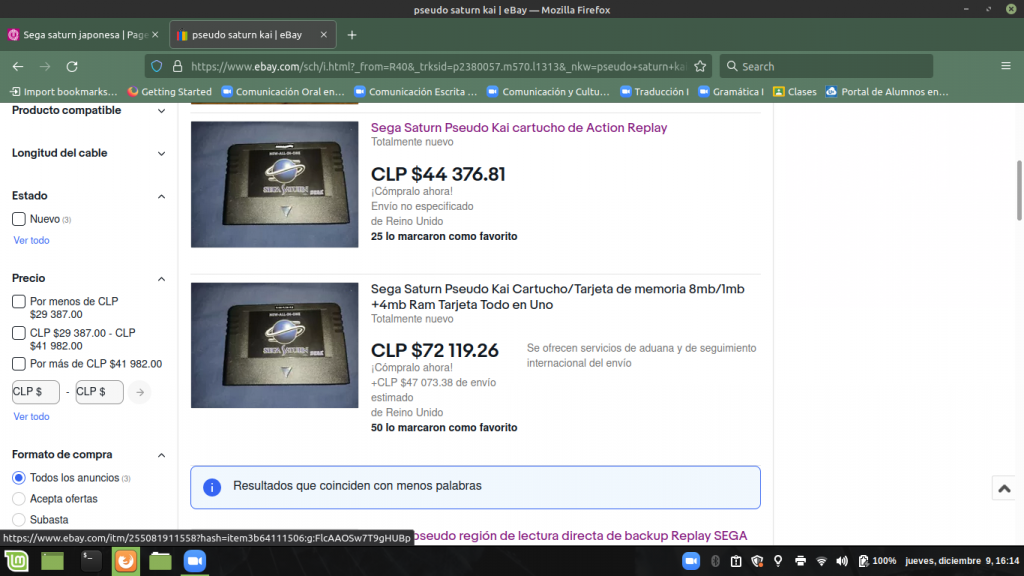Collapse the Precio filter section
Viewport: 1024px width, 576px height.
[162, 279]
